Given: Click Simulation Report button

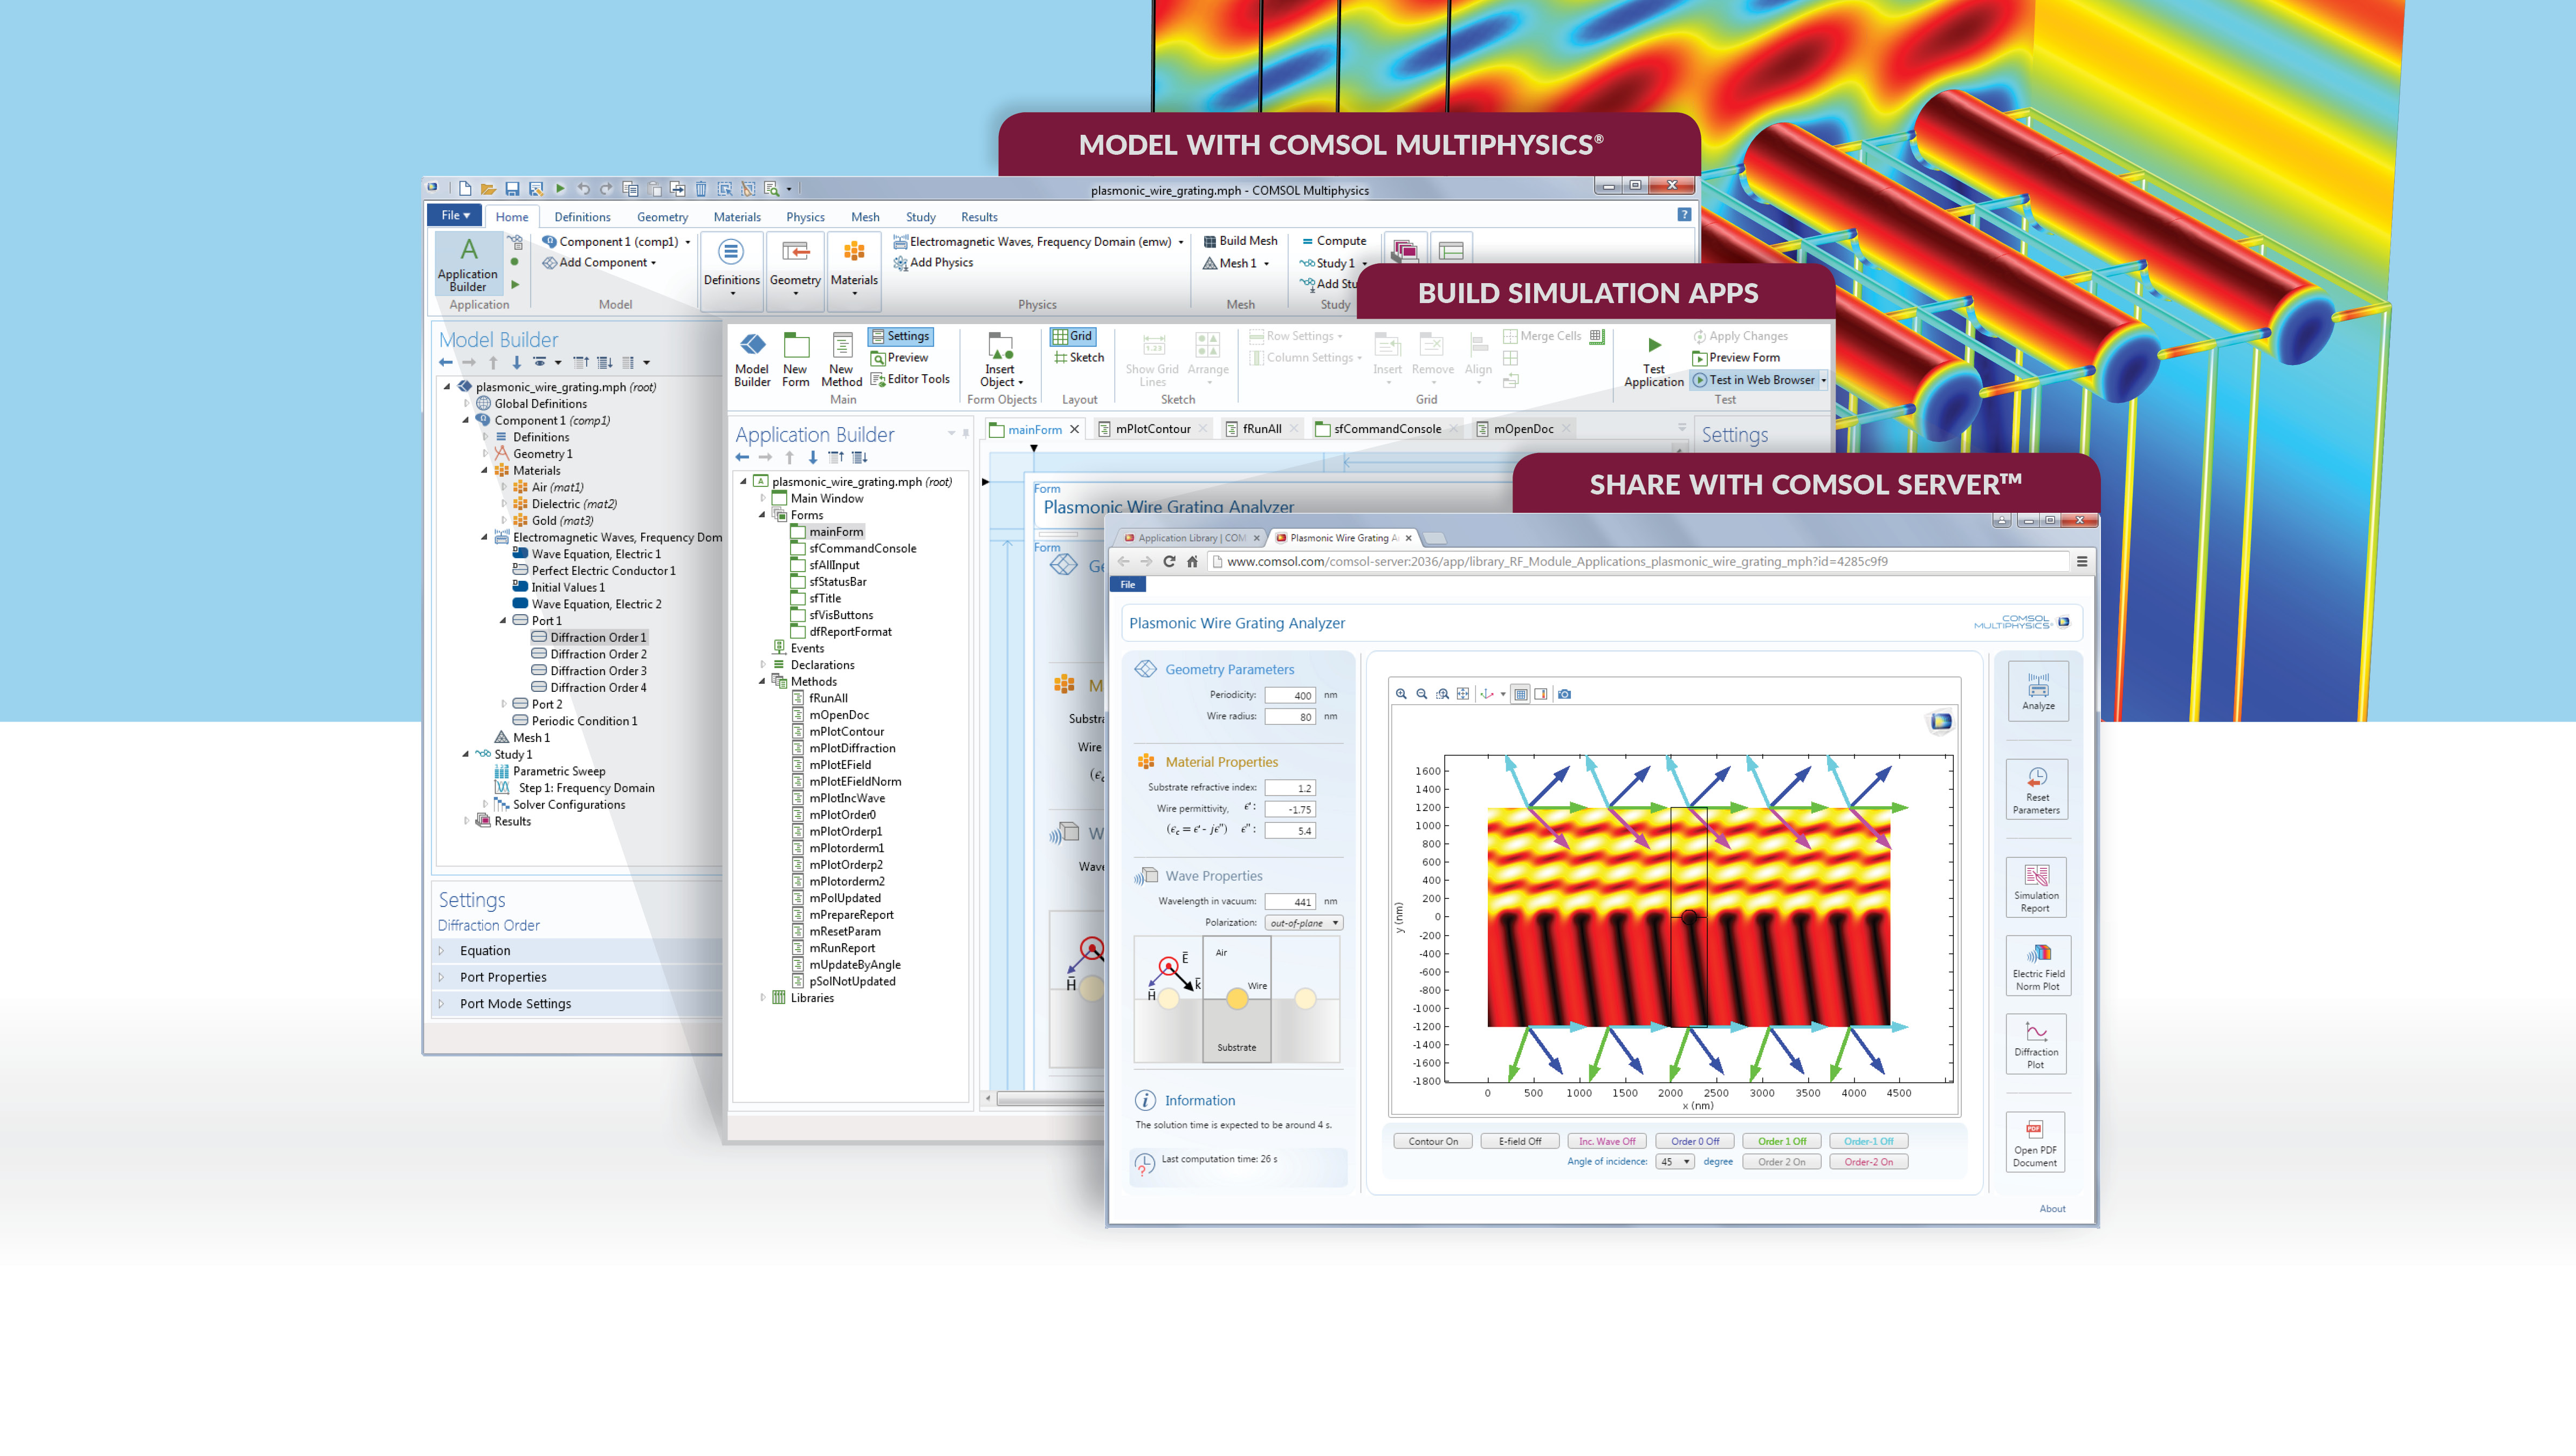Looking at the screenshot, I should click(x=2037, y=887).
